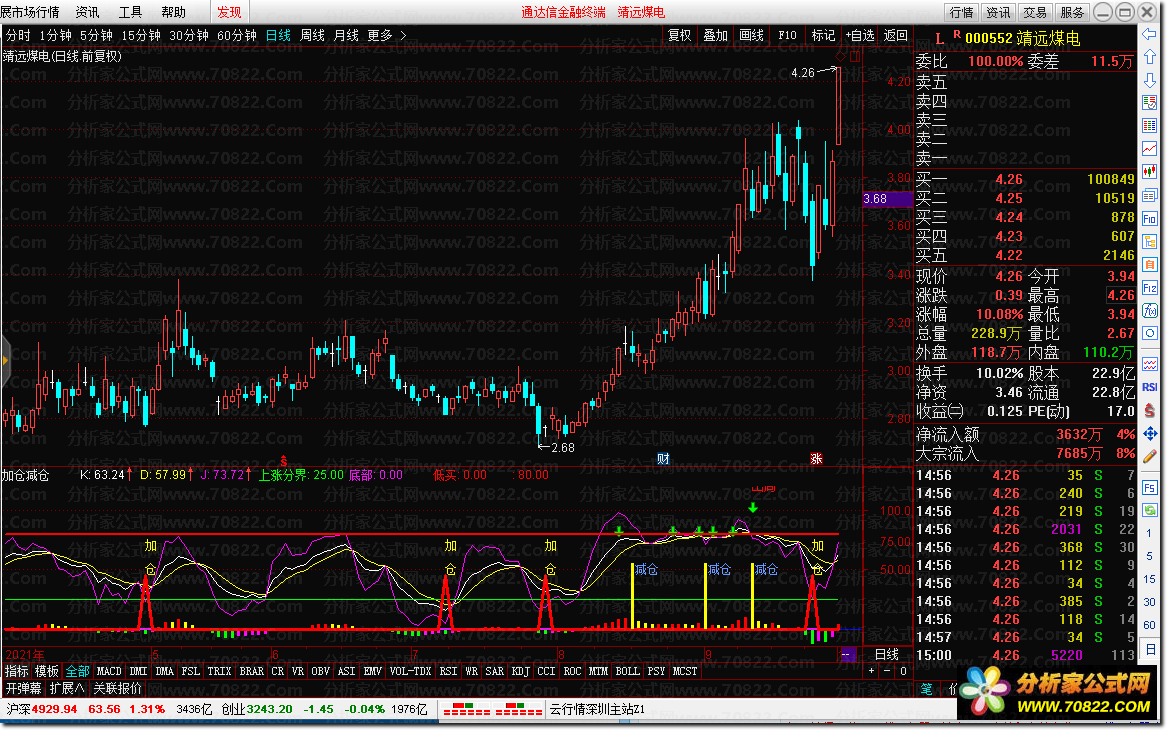Click the 关联报价 tab

click(x=117, y=688)
